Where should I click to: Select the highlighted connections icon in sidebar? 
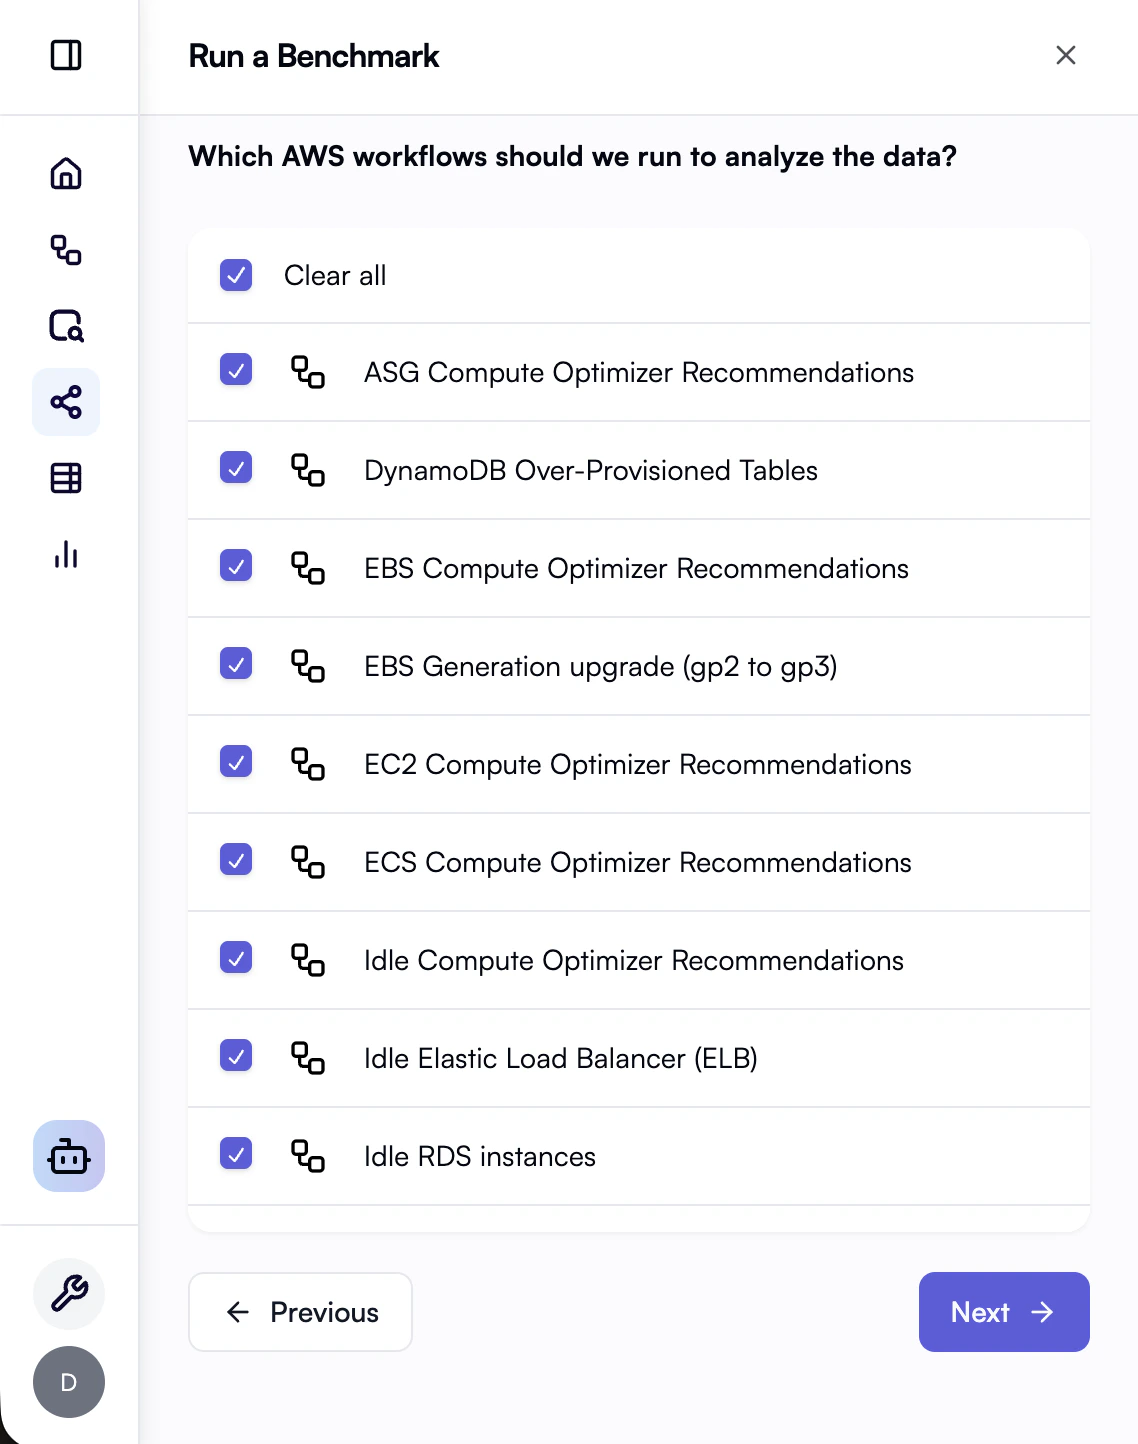point(65,402)
